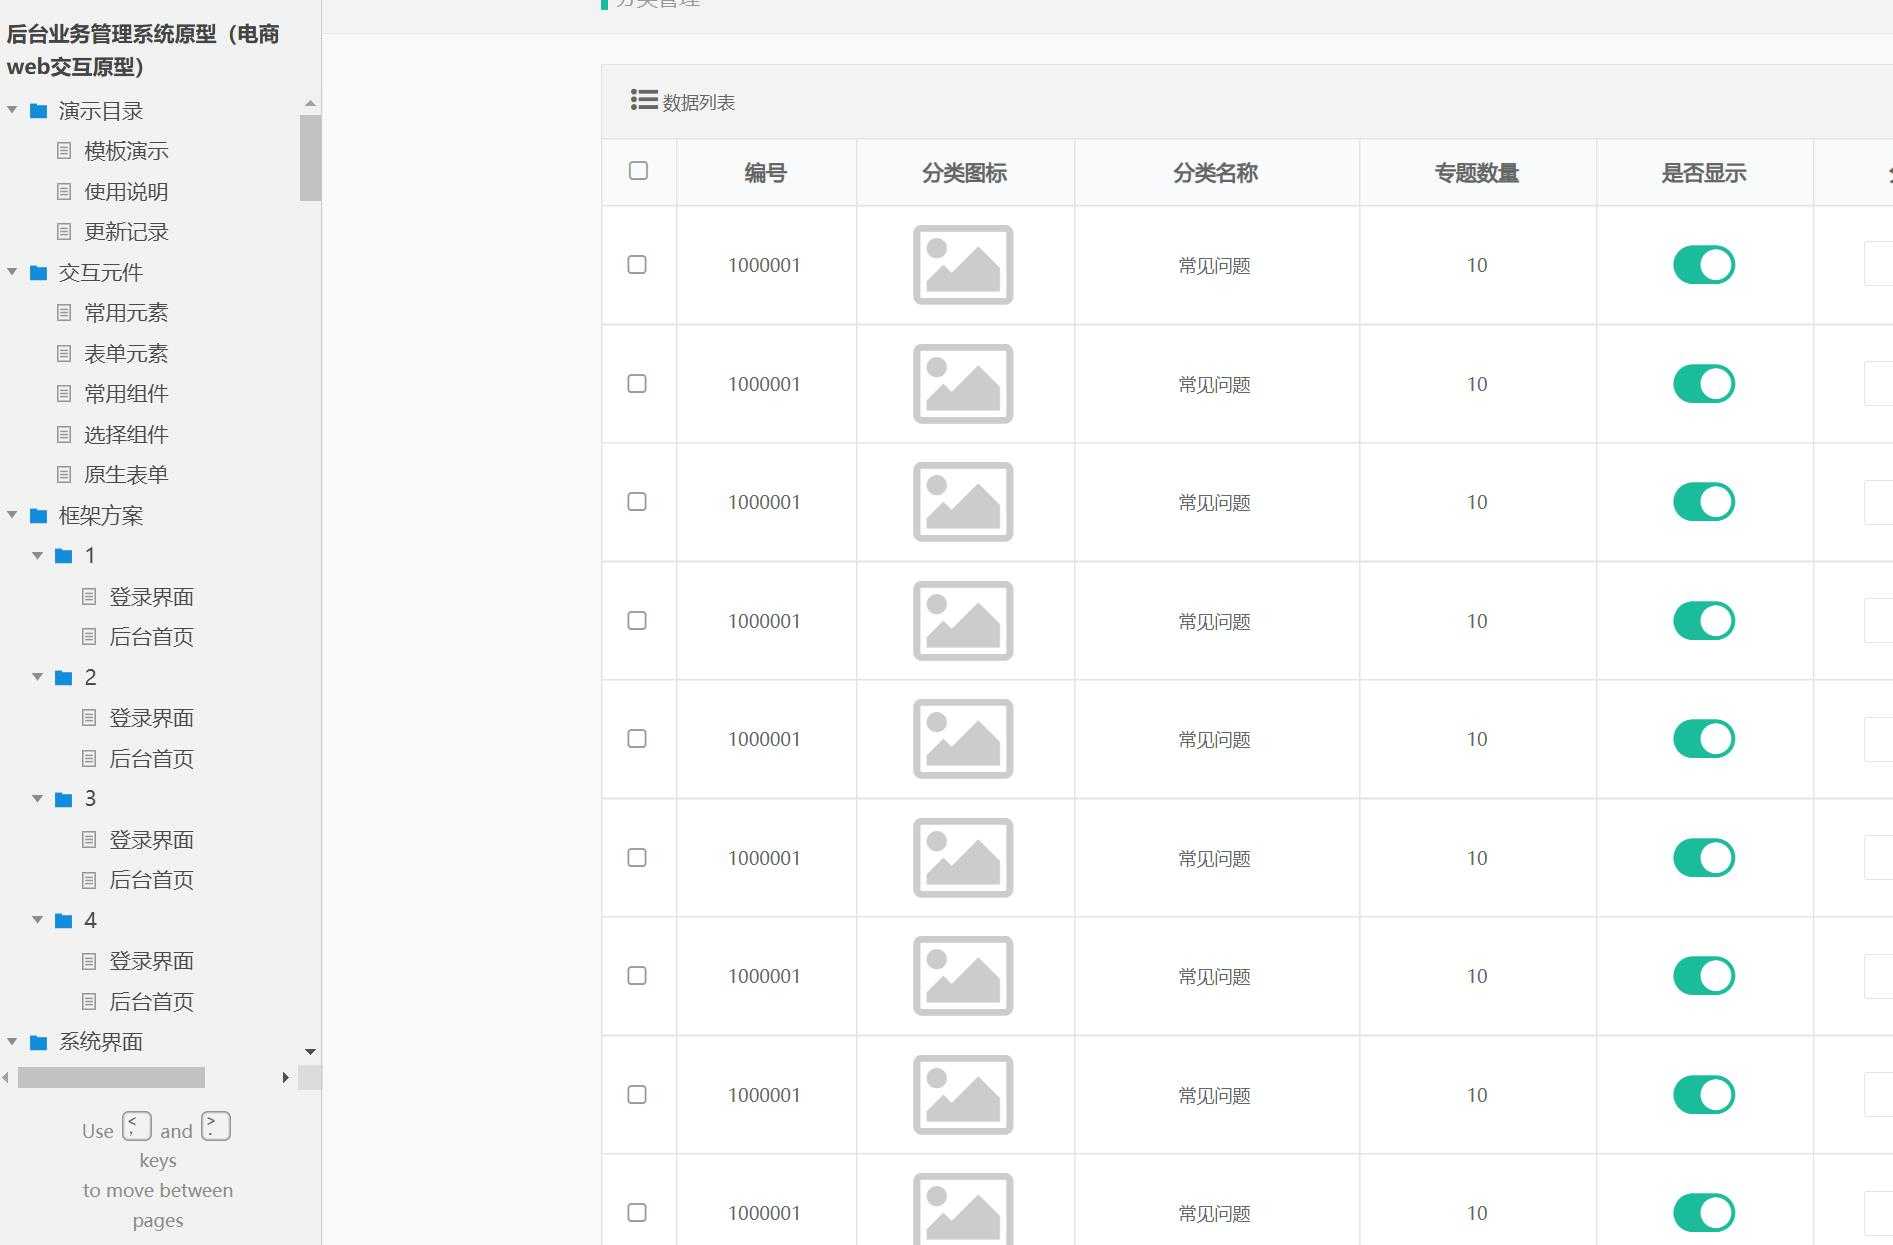This screenshot has width=1893, height=1245.
Task: Check the checkbox on the third data row
Action: coord(637,502)
